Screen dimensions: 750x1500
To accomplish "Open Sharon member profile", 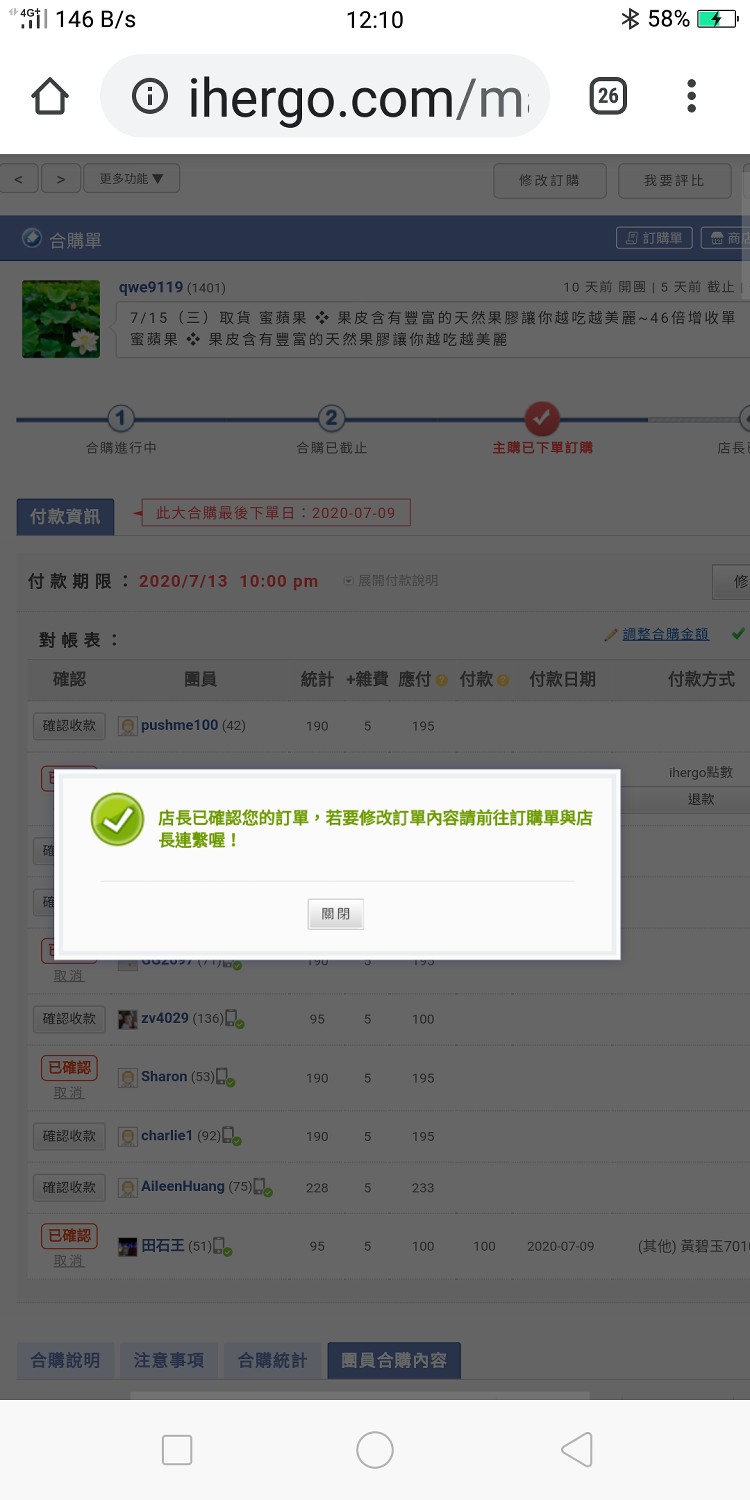I will pyautogui.click(x=164, y=1077).
